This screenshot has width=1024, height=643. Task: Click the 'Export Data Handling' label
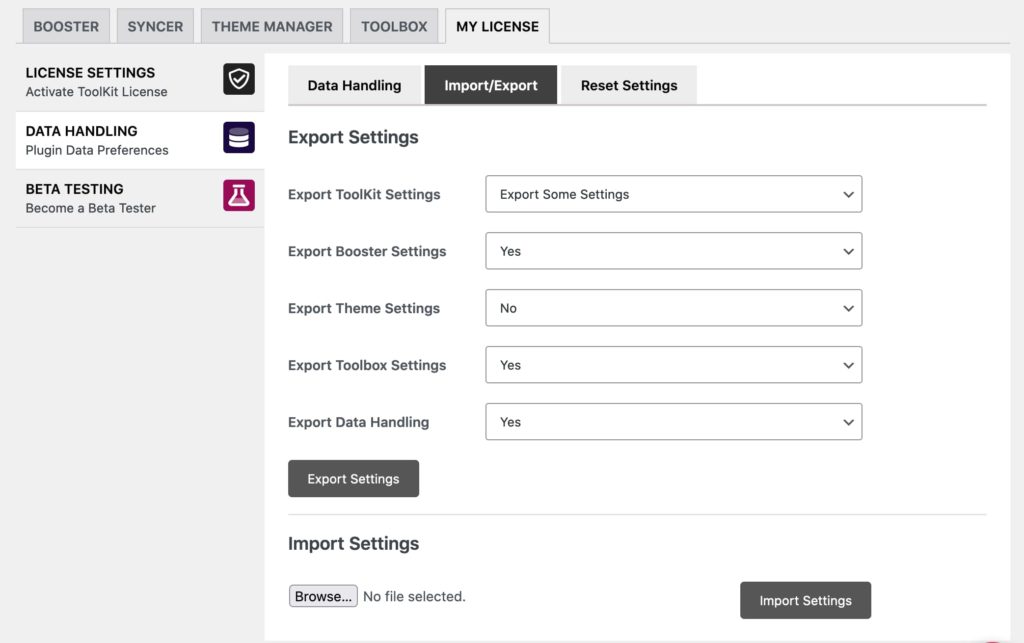(359, 422)
